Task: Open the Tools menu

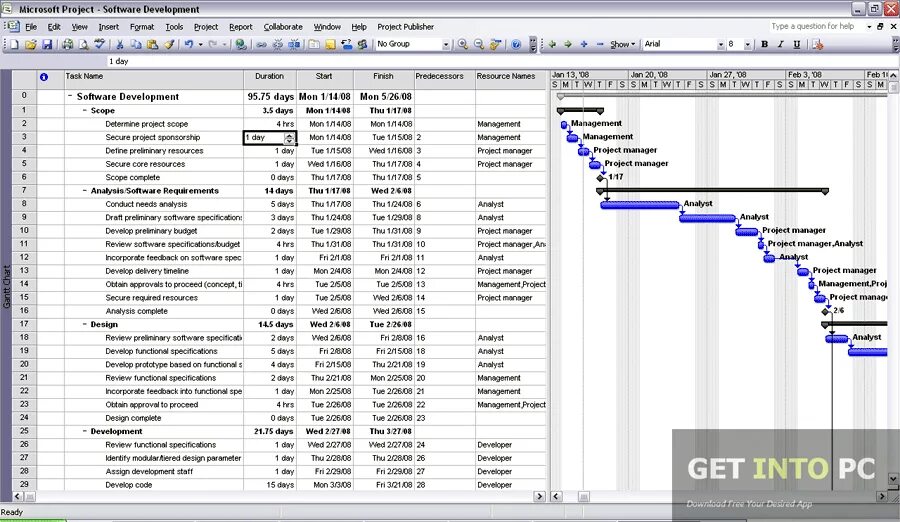Action: click(x=174, y=27)
